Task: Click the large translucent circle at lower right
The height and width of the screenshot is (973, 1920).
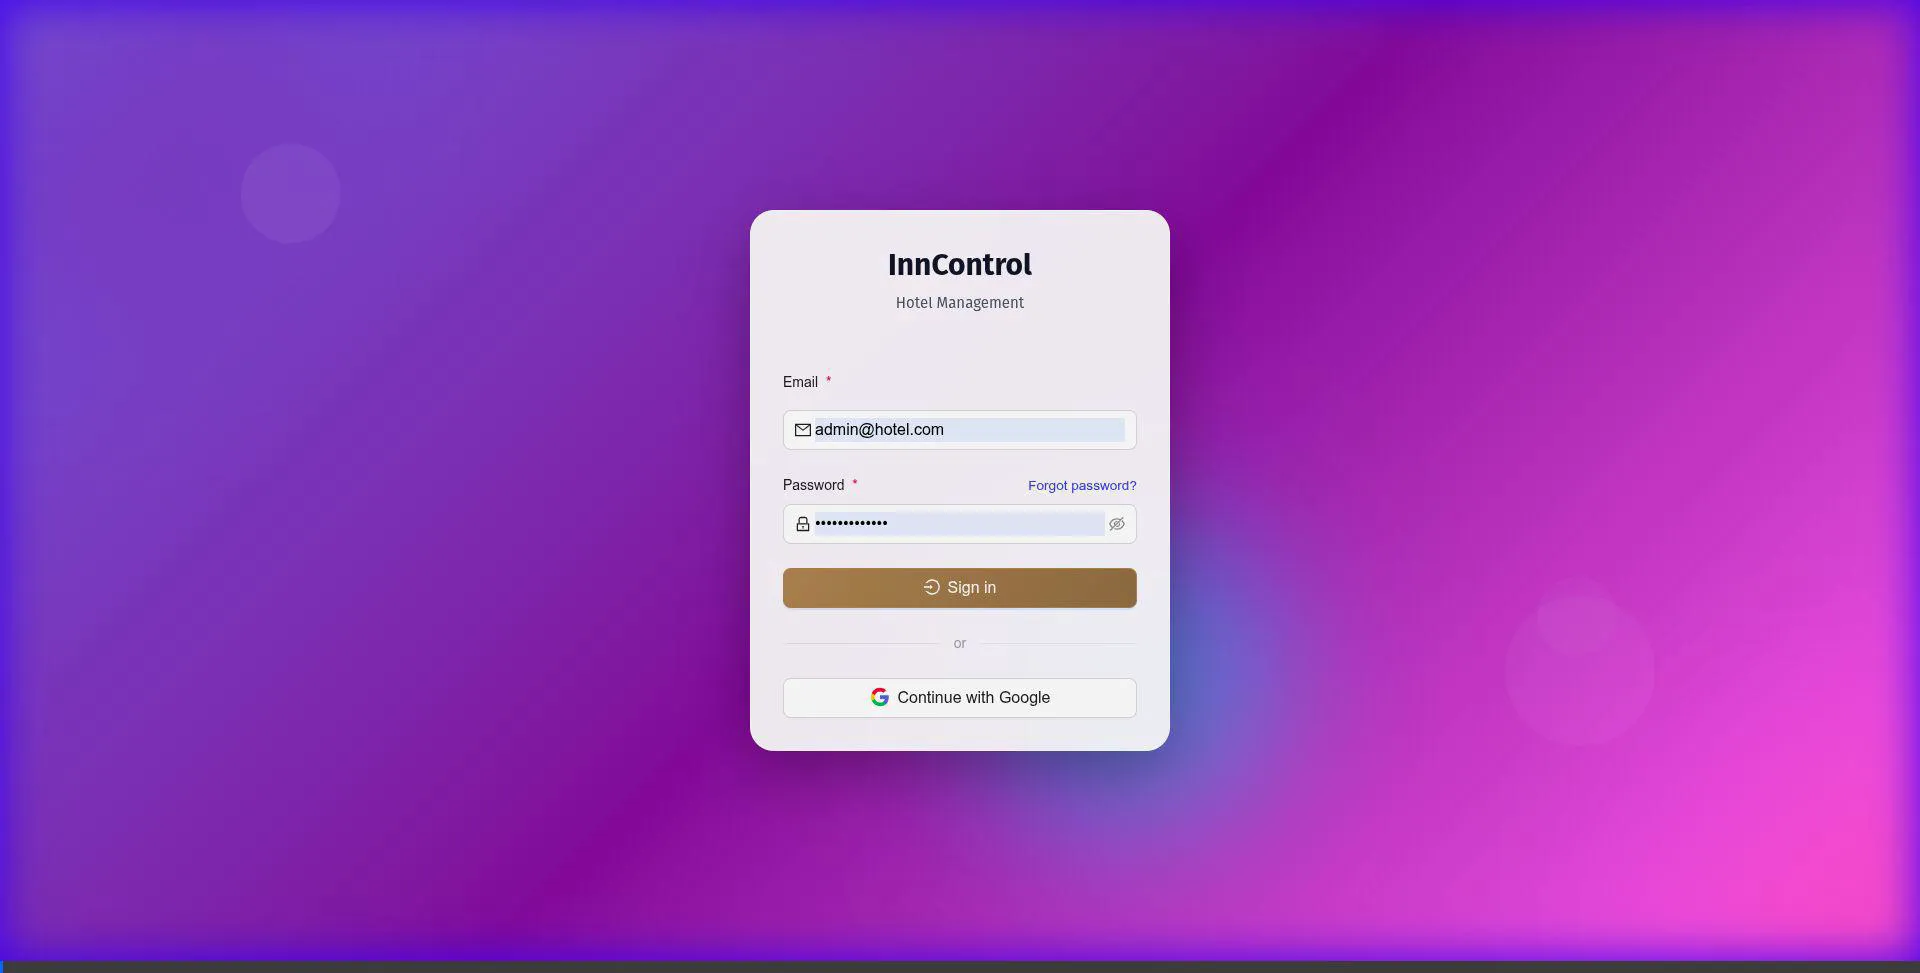Action: pos(1579,672)
